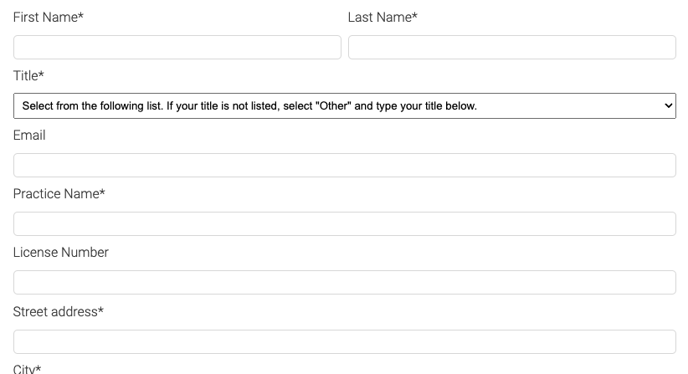Click the required asterisk after Last Name
The height and width of the screenshot is (374, 688).
pos(415,15)
